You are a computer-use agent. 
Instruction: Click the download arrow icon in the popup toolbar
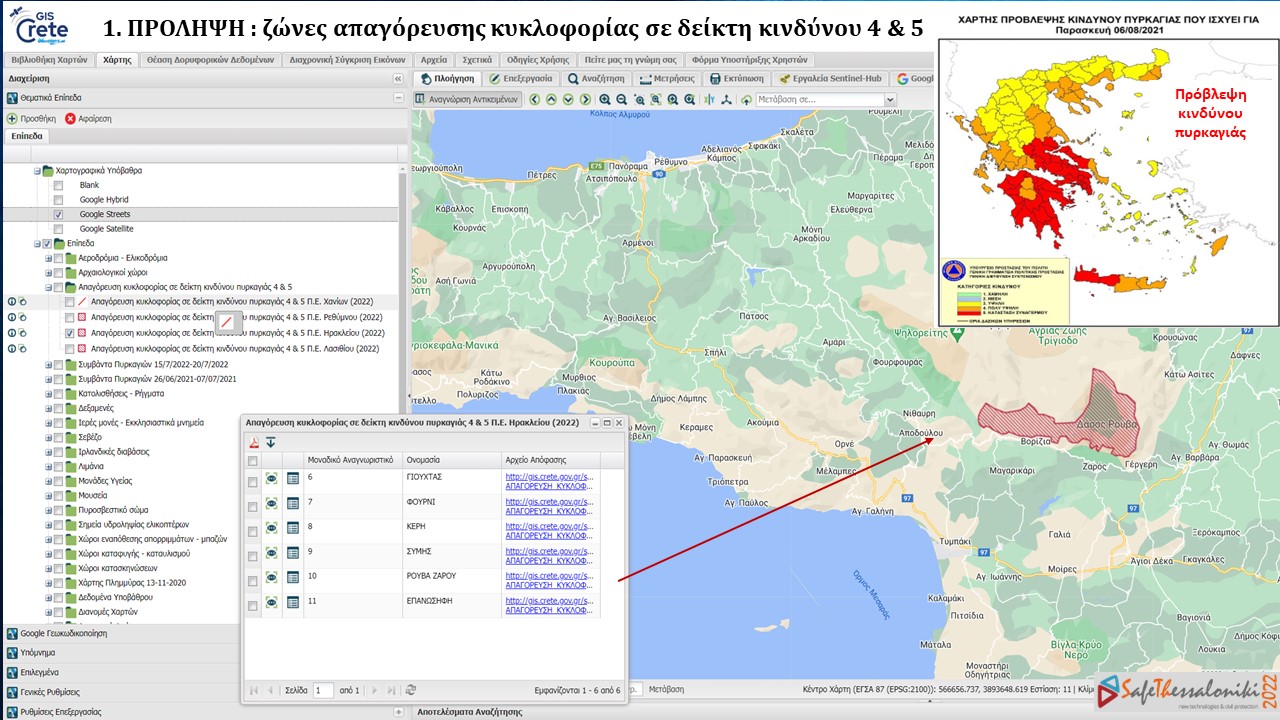[271, 442]
